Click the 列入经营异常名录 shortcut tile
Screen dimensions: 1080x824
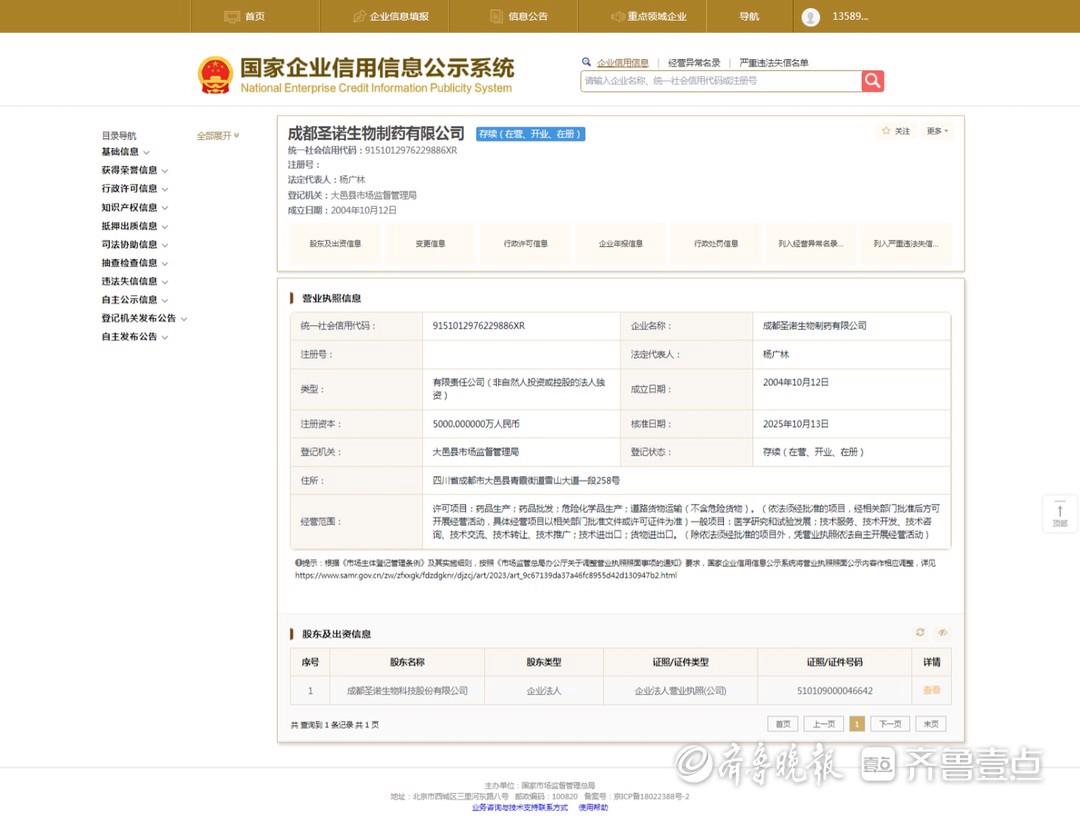click(x=811, y=243)
